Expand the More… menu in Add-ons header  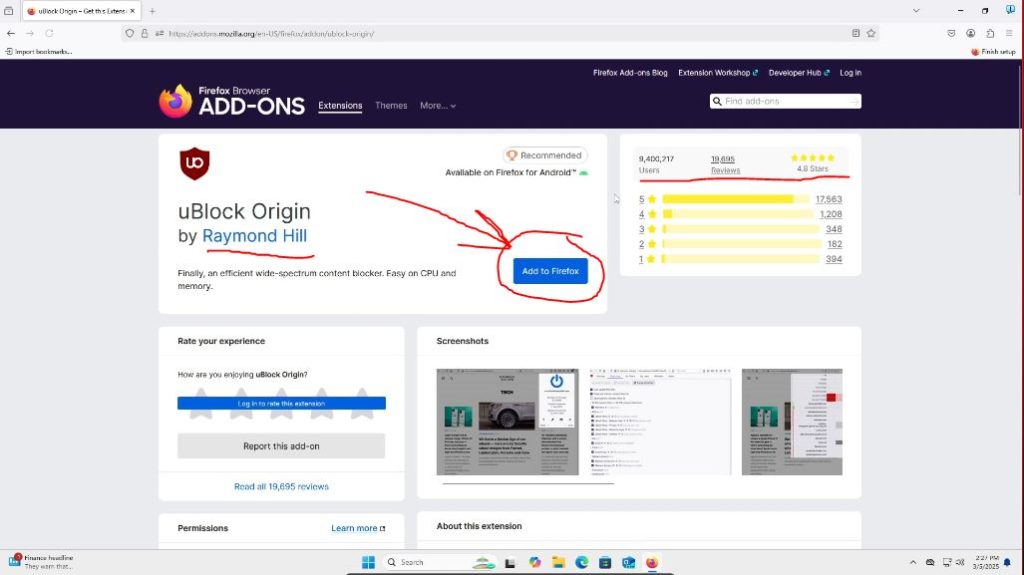pyautogui.click(x=438, y=105)
